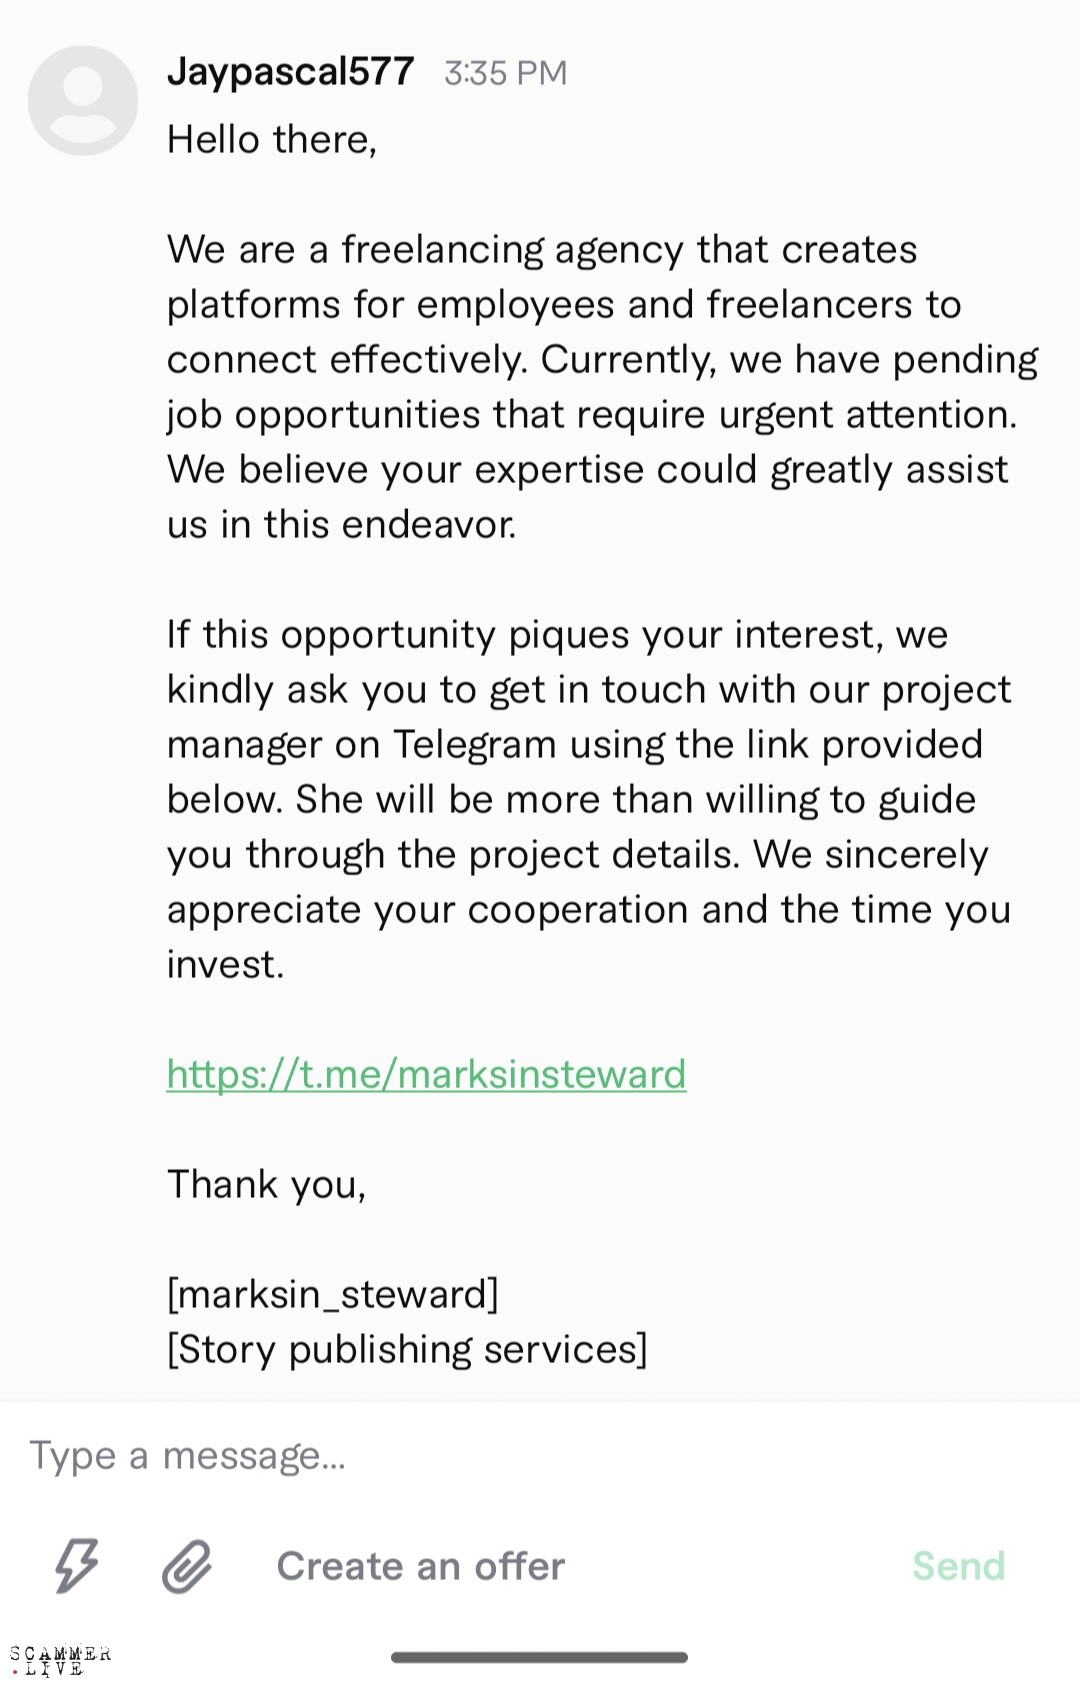
Task: Tap the freelancing agency opening line
Action: 541,250
